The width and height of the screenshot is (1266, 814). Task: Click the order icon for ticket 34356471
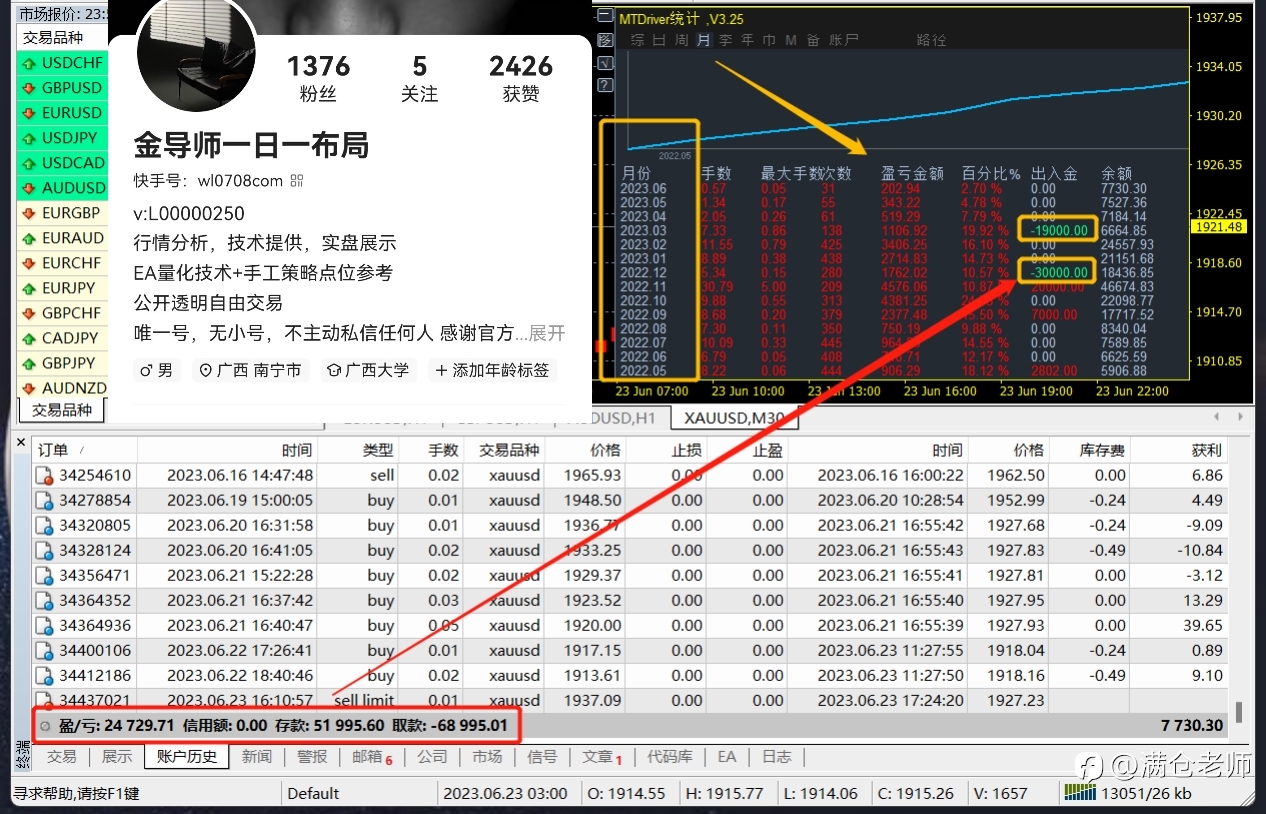pyautogui.click(x=43, y=576)
